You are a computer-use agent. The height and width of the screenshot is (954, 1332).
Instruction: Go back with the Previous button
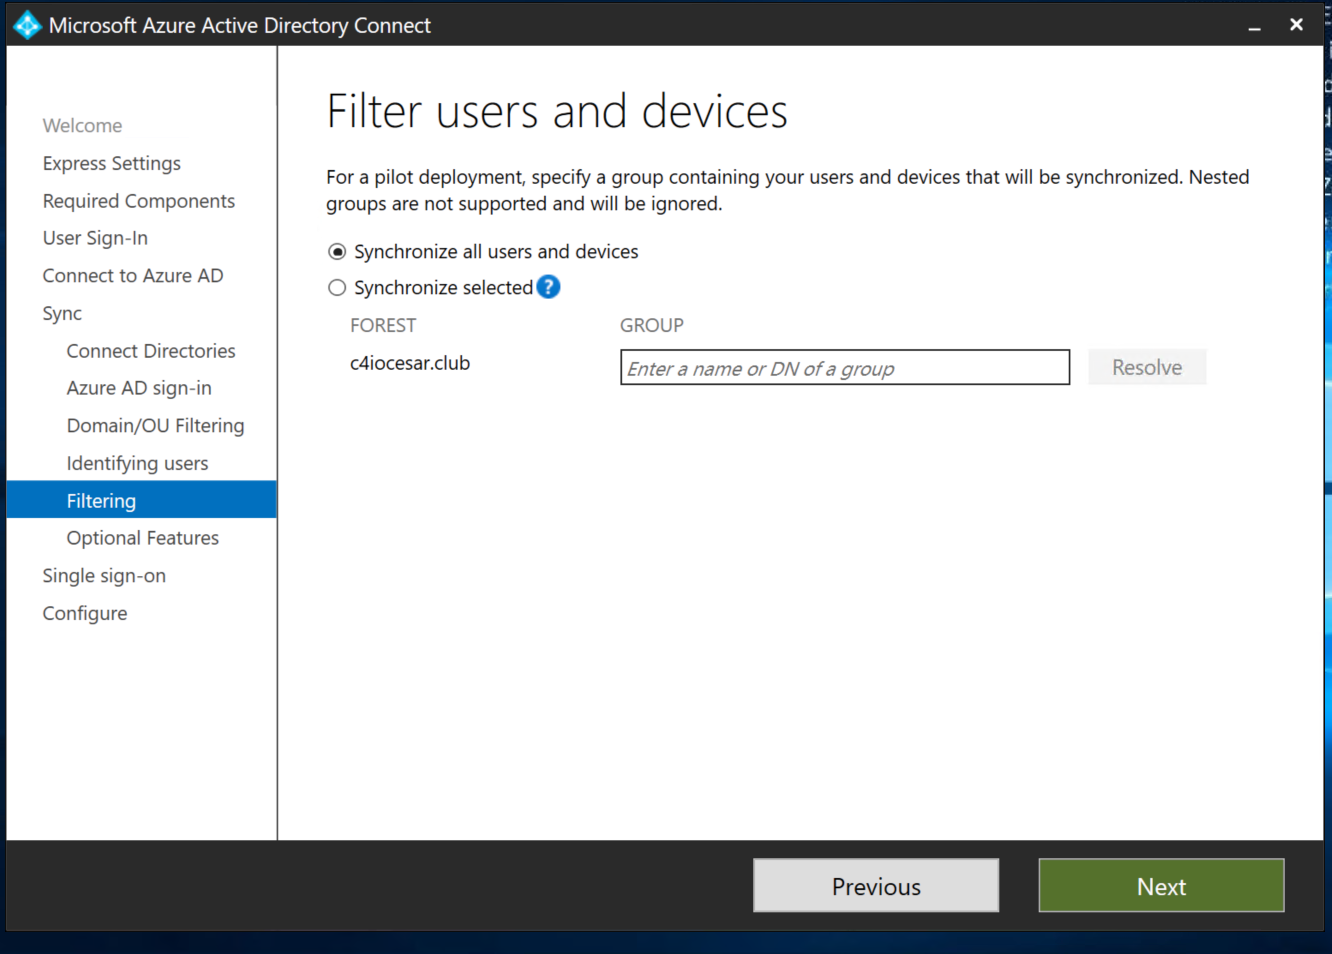click(875, 886)
